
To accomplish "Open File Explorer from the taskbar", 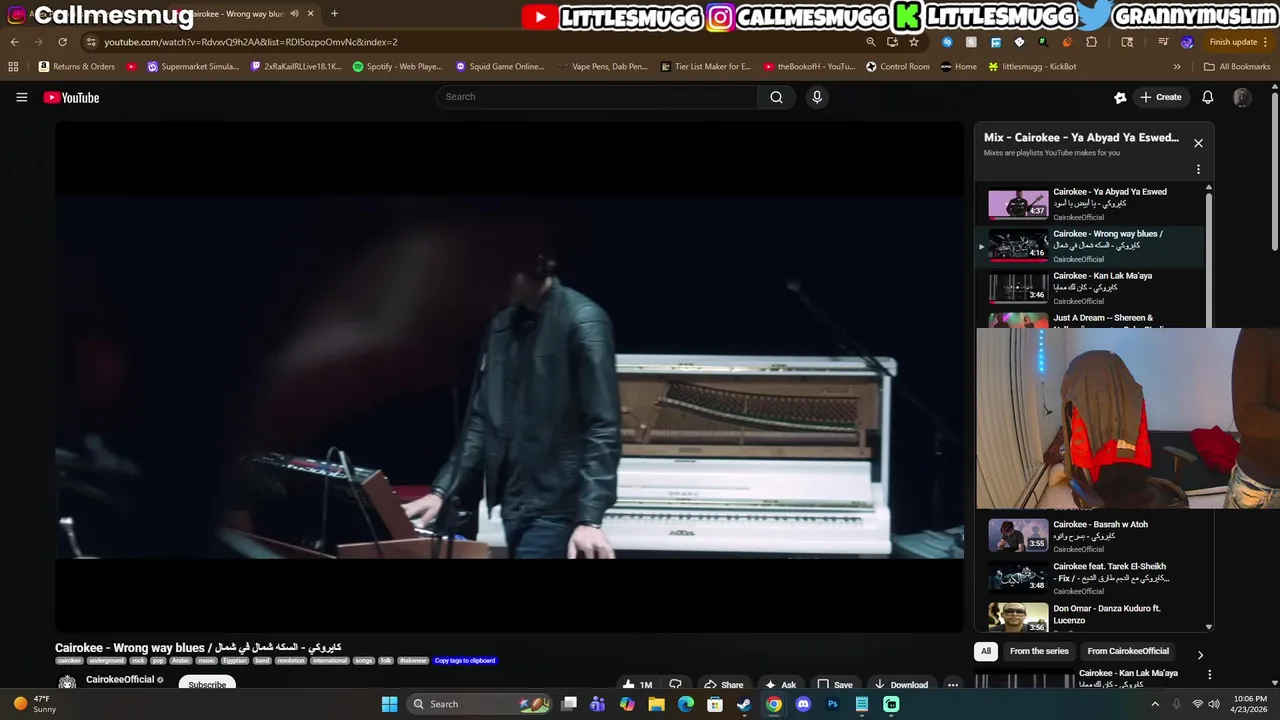I will [x=656, y=704].
